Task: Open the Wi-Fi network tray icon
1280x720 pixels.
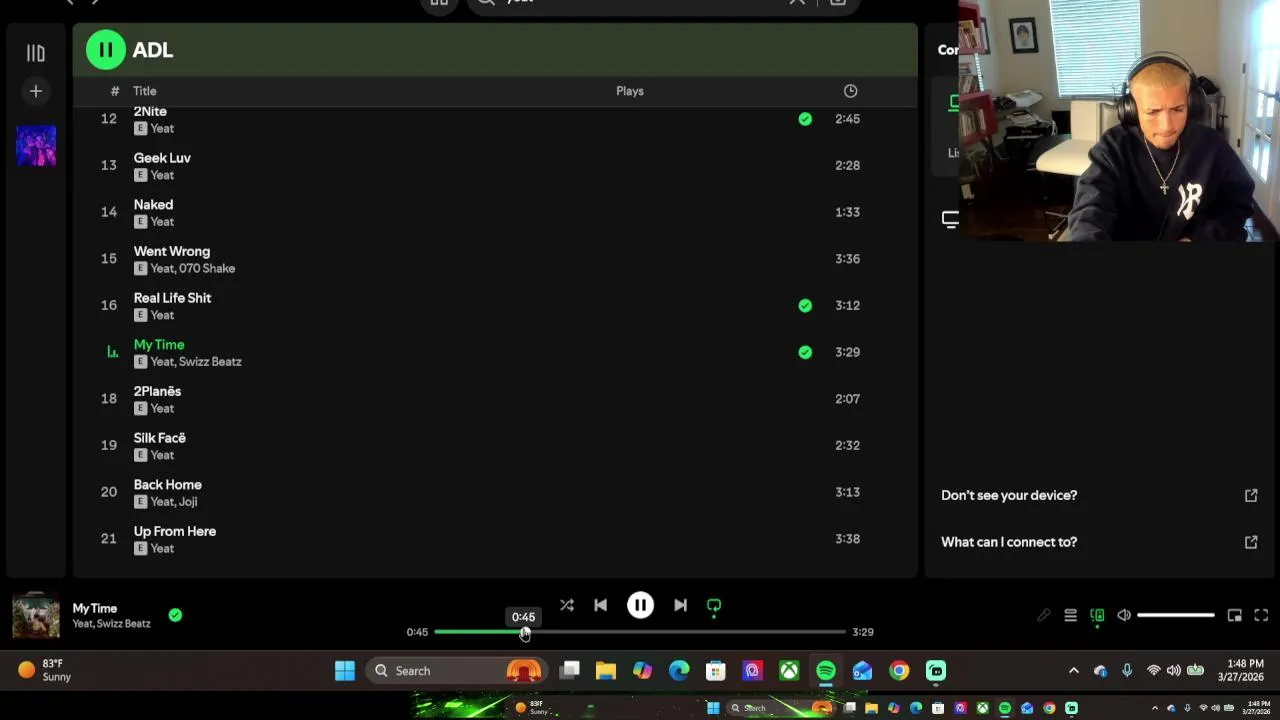Action: click(x=1153, y=671)
